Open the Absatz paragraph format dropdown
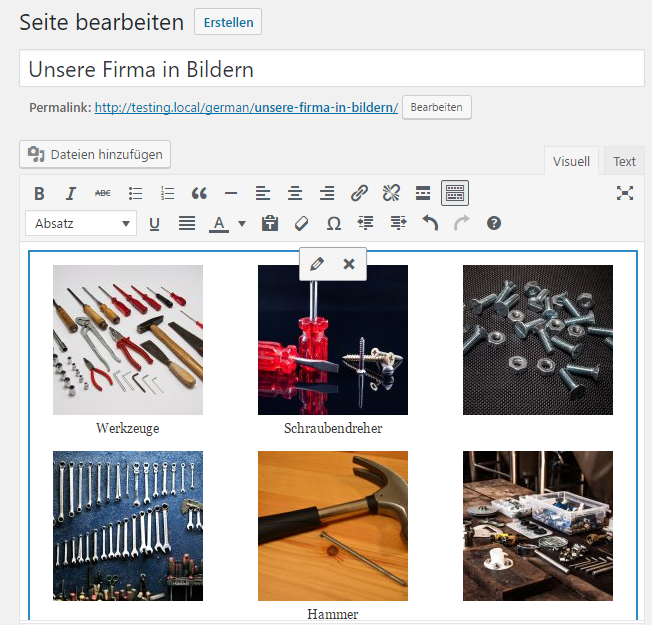The width and height of the screenshot is (652, 625). point(81,224)
